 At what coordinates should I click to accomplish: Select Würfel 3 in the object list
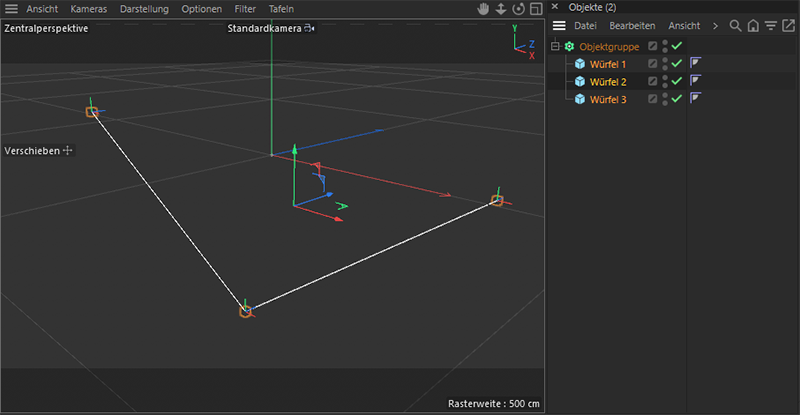tap(608, 99)
